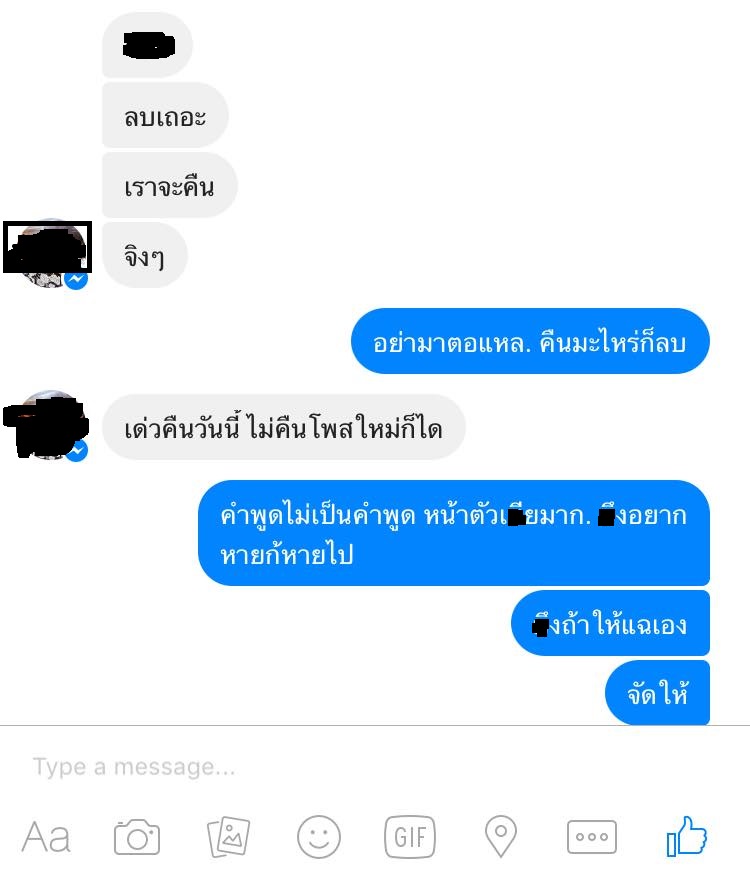Tap the blue ถ้าให้แฉเอง message bubble
The width and height of the screenshot is (750, 881).
[x=610, y=623]
